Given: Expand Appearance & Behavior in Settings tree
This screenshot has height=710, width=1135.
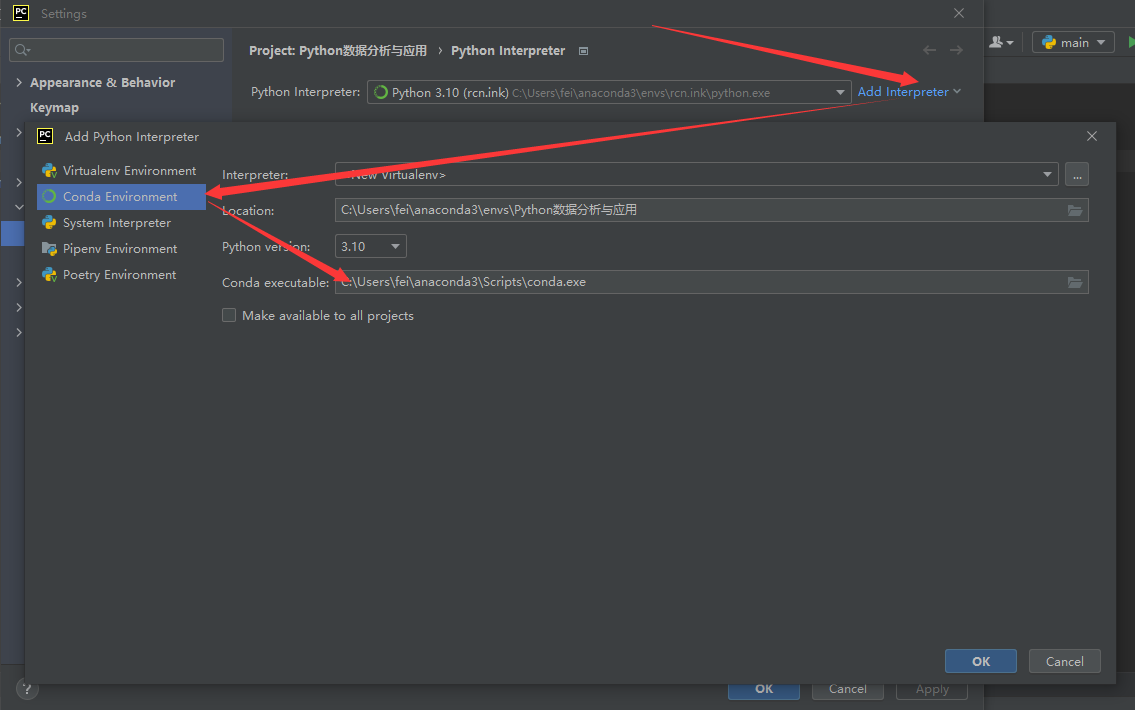Looking at the screenshot, I should (x=19, y=83).
